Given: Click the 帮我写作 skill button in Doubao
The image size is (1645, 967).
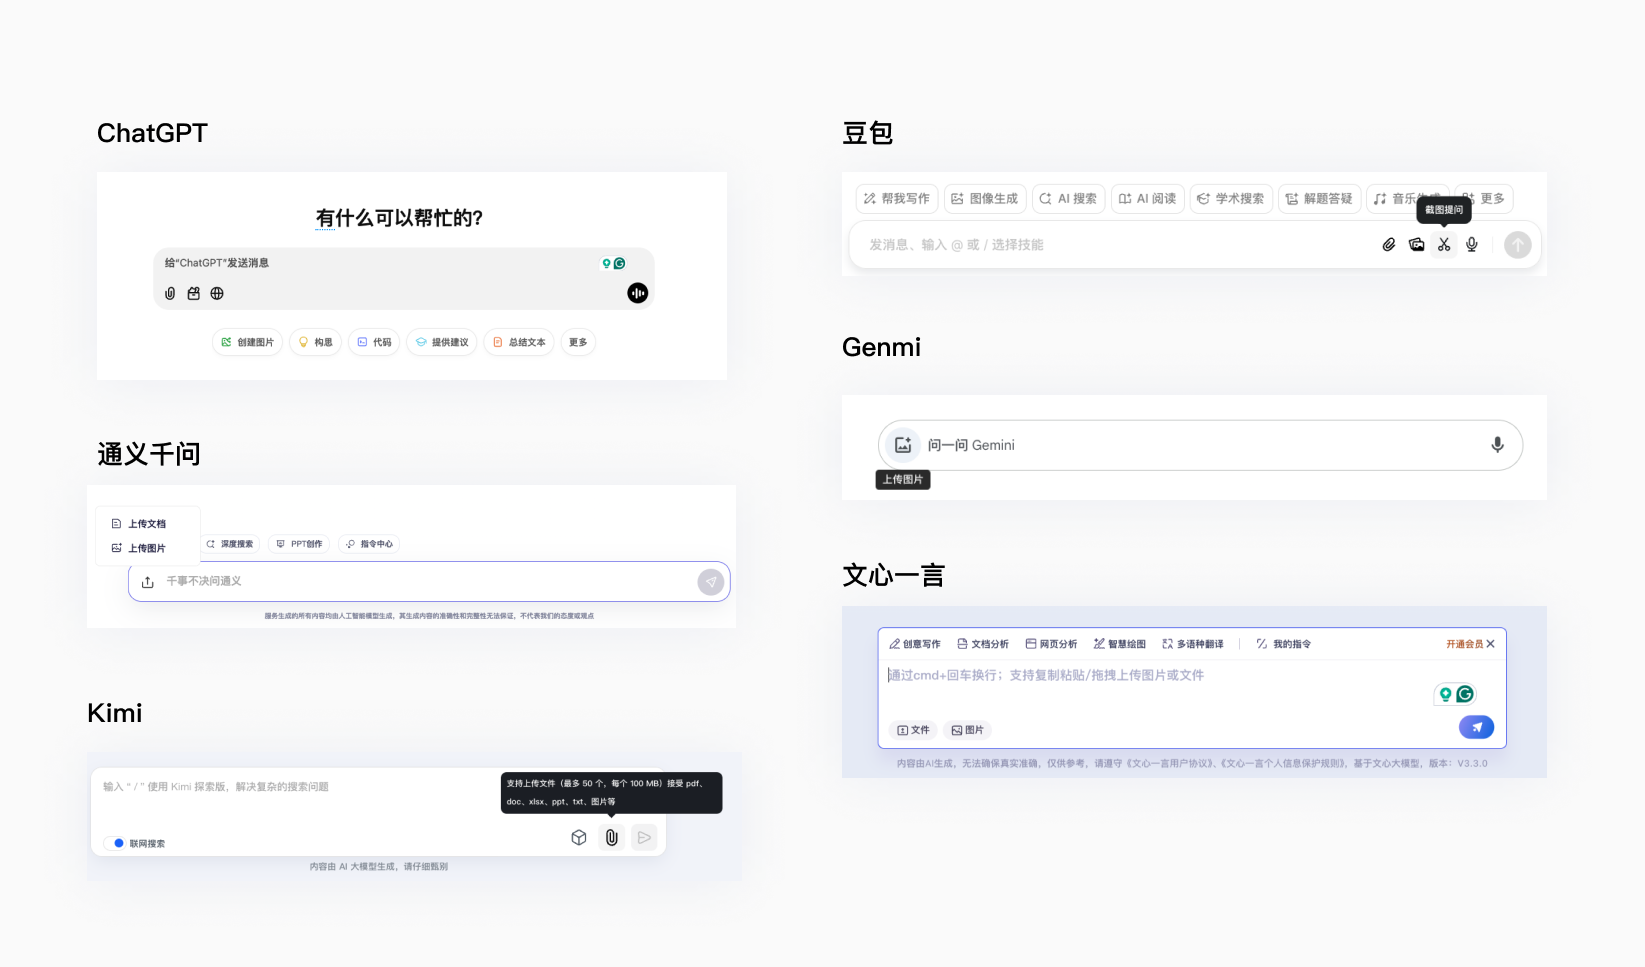Looking at the screenshot, I should [x=897, y=199].
